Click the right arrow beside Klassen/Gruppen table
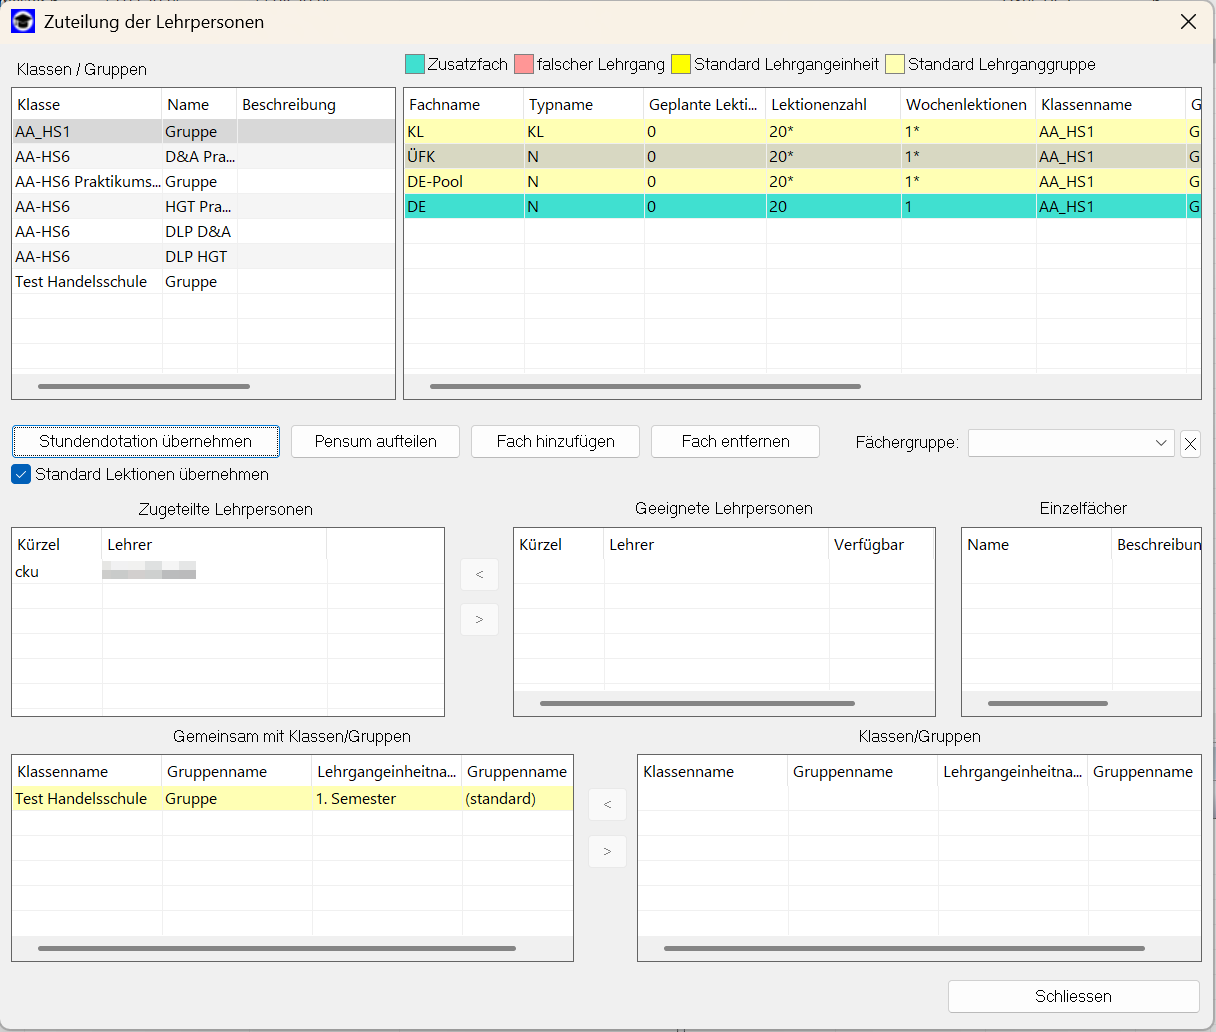 [607, 852]
